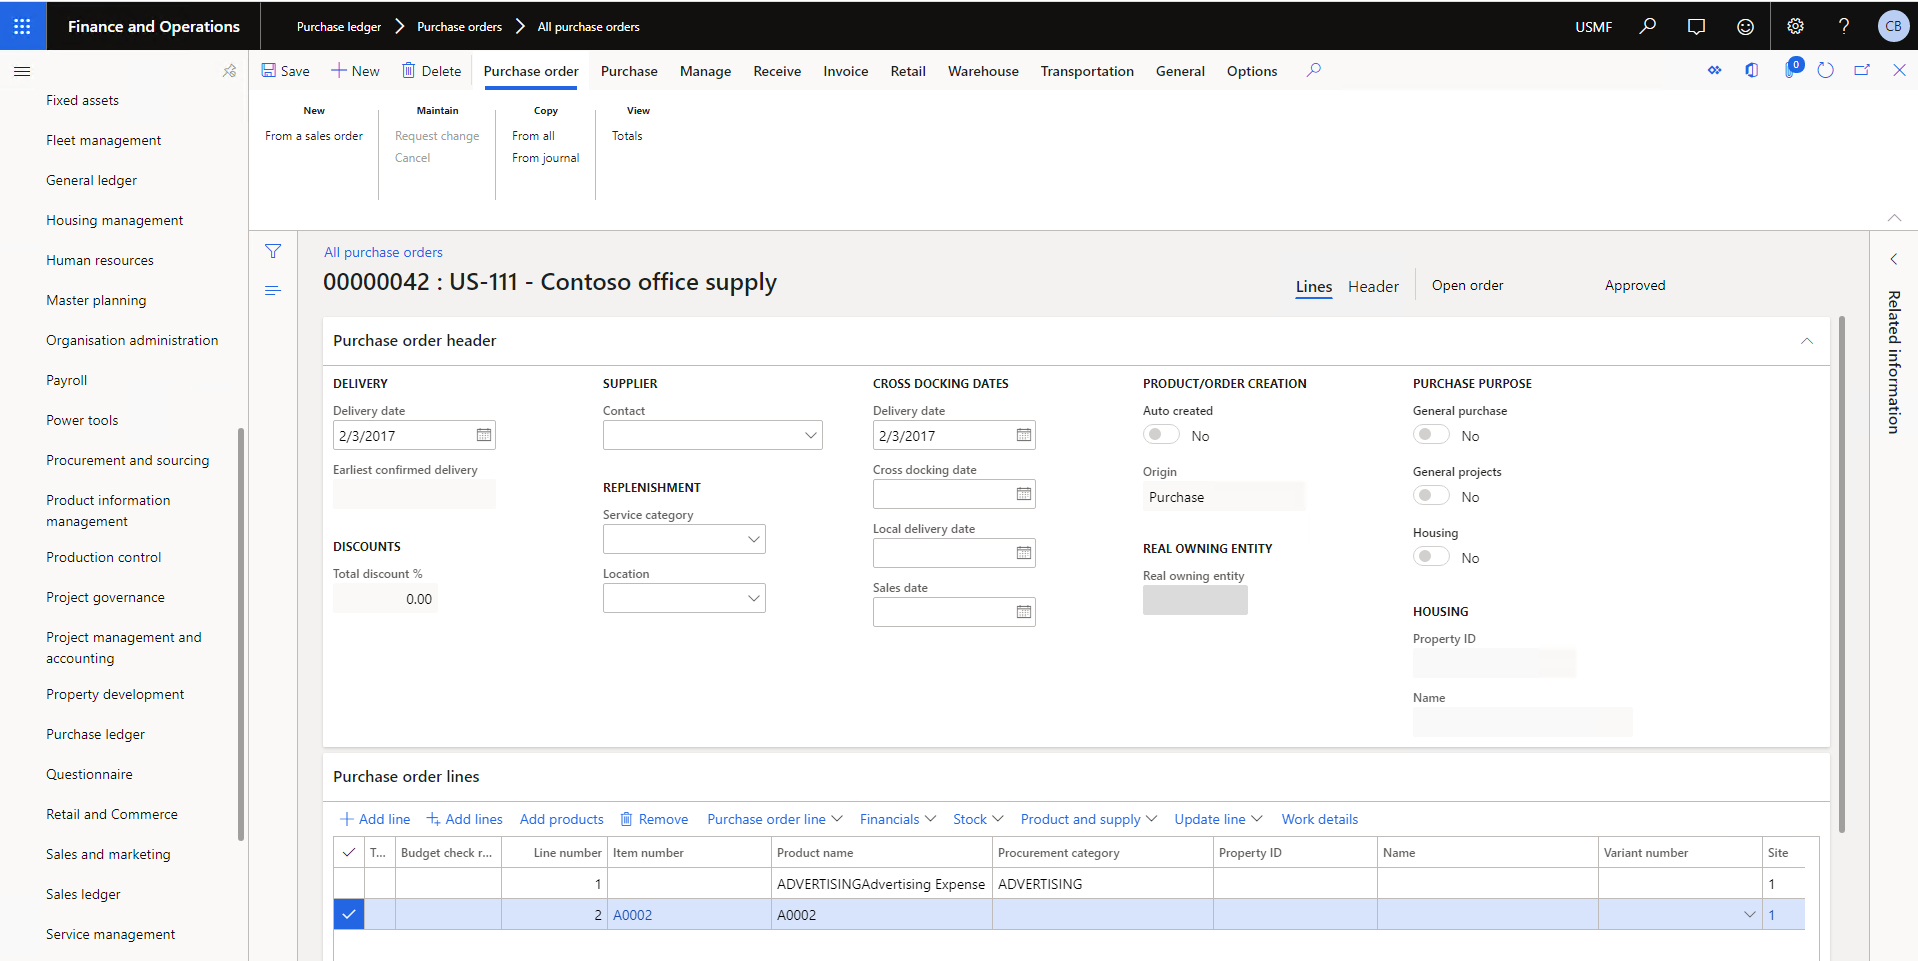Viewport: 1918px width, 961px height.
Task: Click the navigation pane scrollbar
Action: 241,634
